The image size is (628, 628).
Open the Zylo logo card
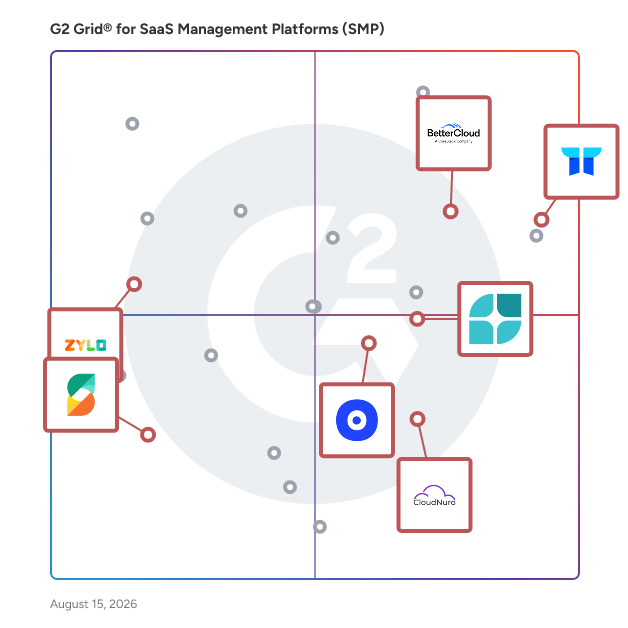pyautogui.click(x=85, y=333)
